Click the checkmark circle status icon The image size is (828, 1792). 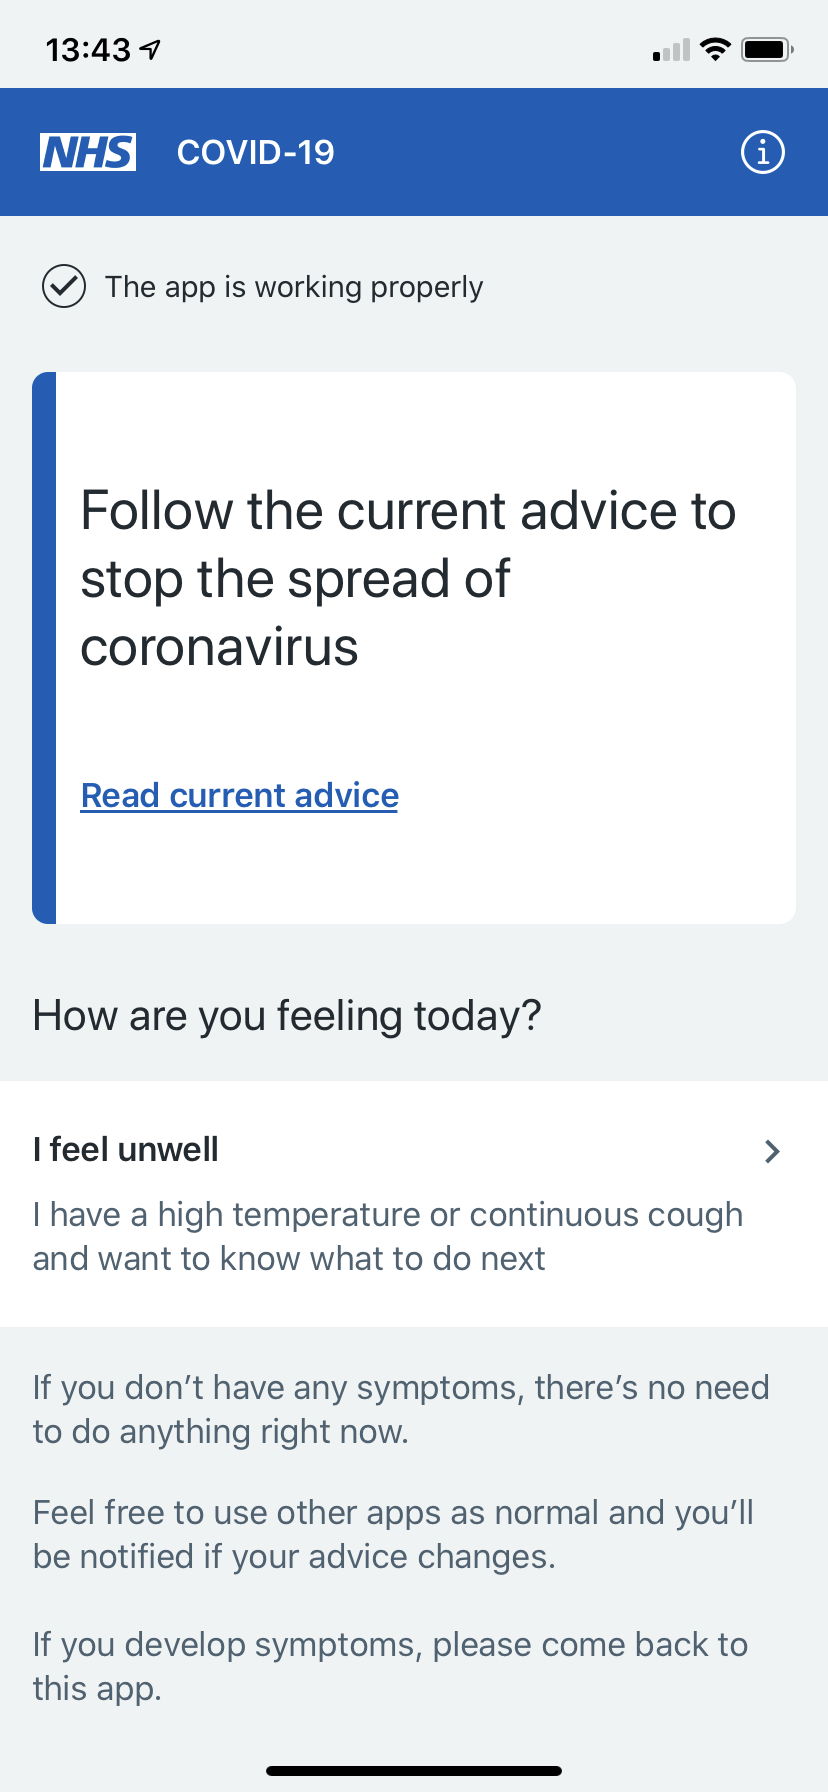(x=63, y=287)
